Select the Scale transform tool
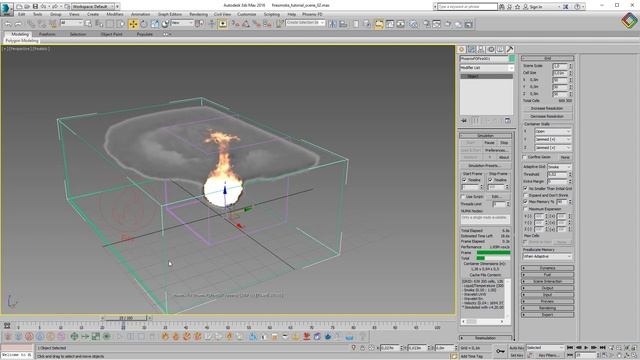 155,24
